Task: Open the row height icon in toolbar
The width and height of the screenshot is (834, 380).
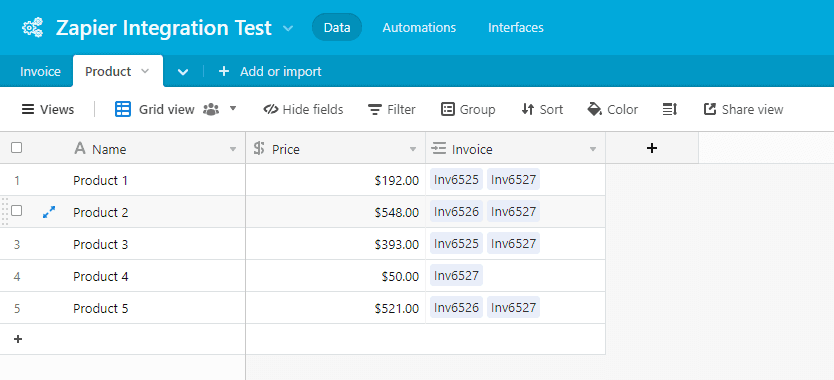Action: tap(670, 110)
